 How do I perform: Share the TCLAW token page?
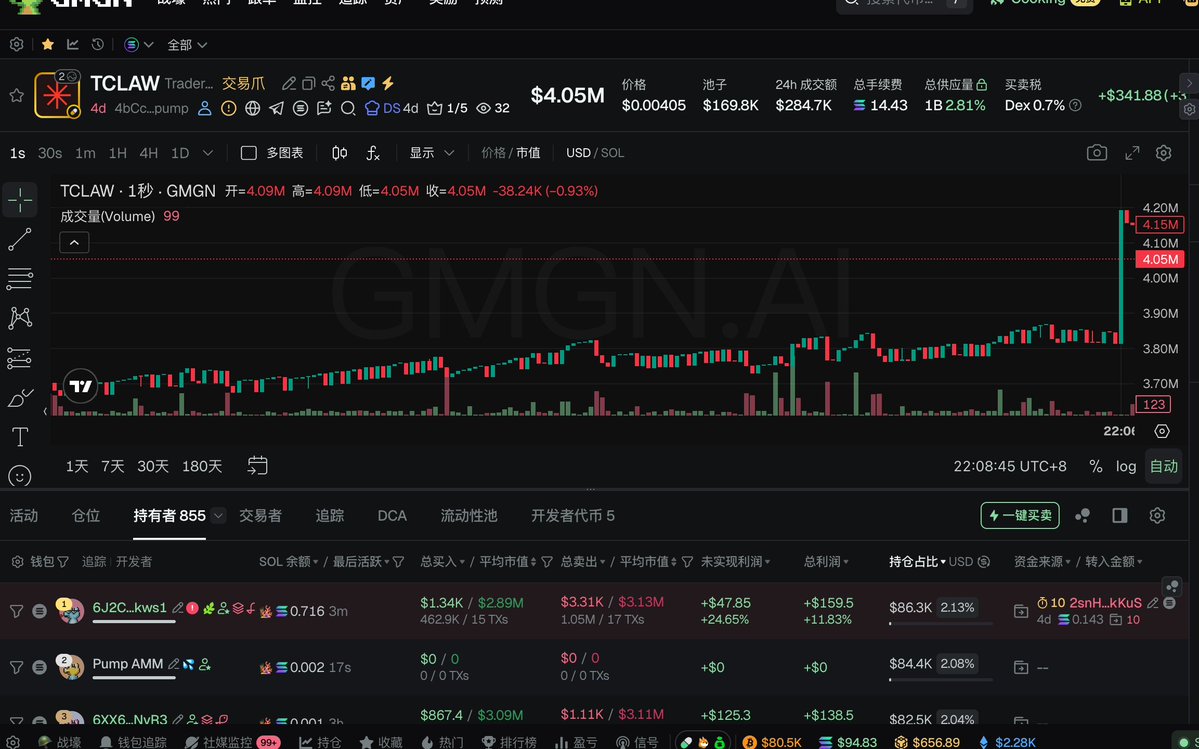tap(328, 83)
